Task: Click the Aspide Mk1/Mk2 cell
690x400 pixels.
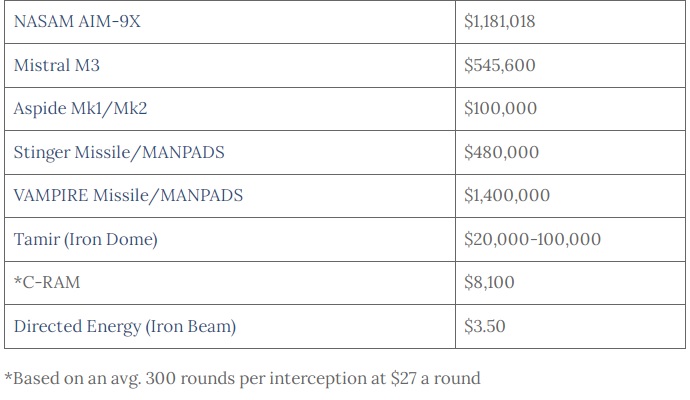Action: coord(230,109)
